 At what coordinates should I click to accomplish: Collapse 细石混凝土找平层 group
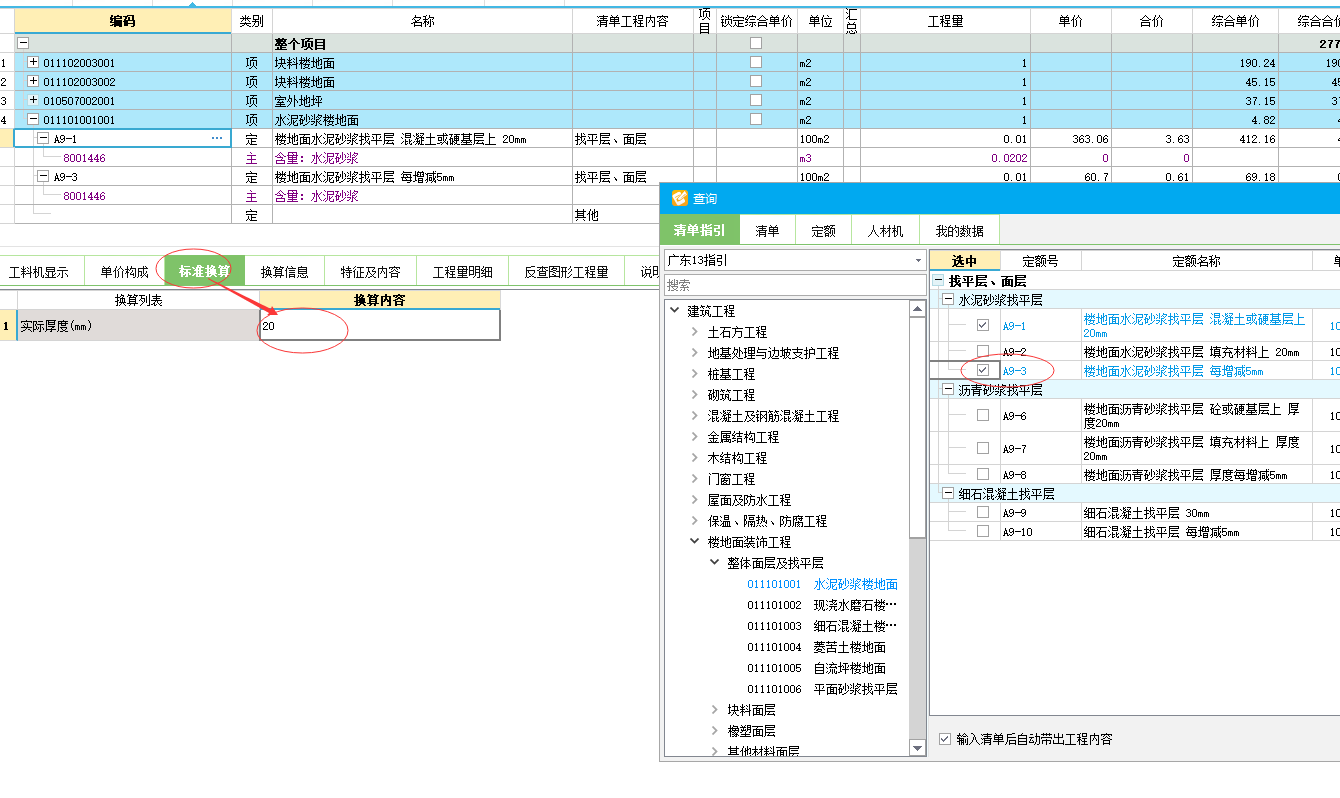(949, 493)
